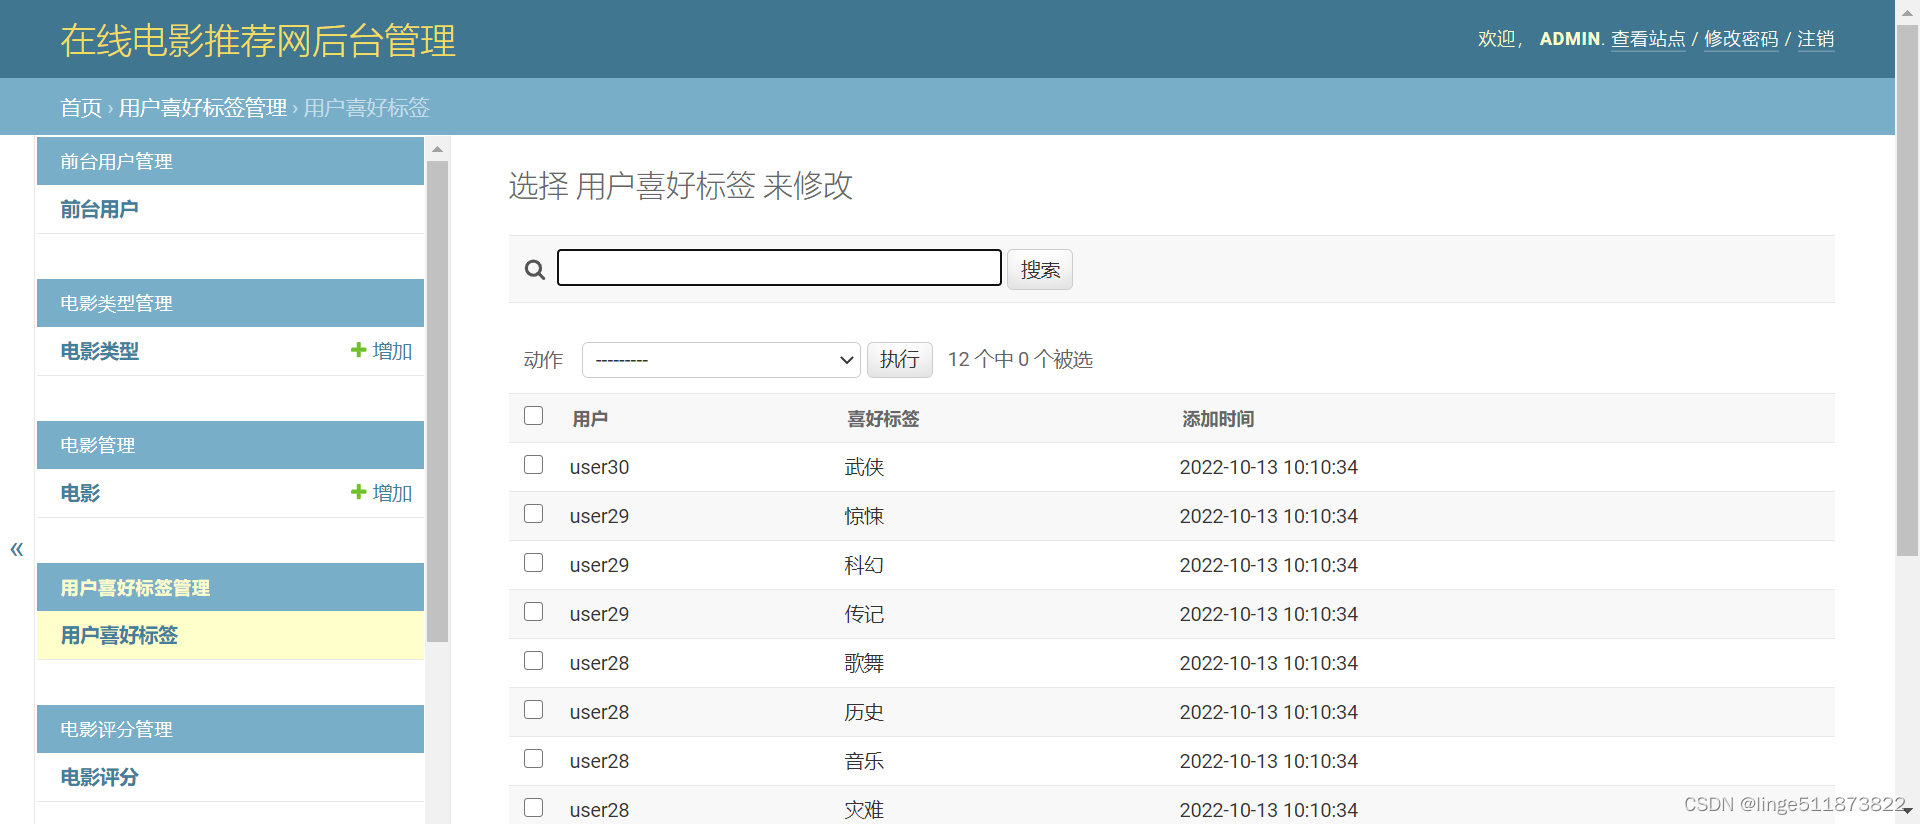This screenshot has width=1920, height=824.
Task: Click the search magnifier icon
Action: pos(535,269)
